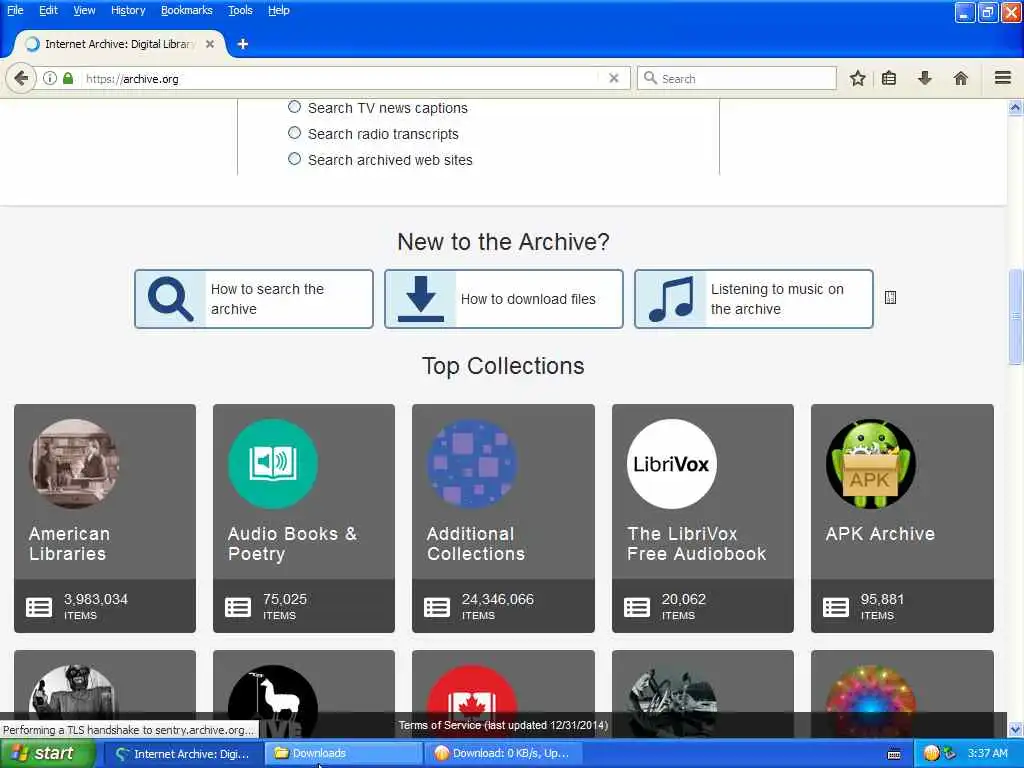Go back with the browser back arrow
The height and width of the screenshot is (768, 1024).
coord(21,78)
